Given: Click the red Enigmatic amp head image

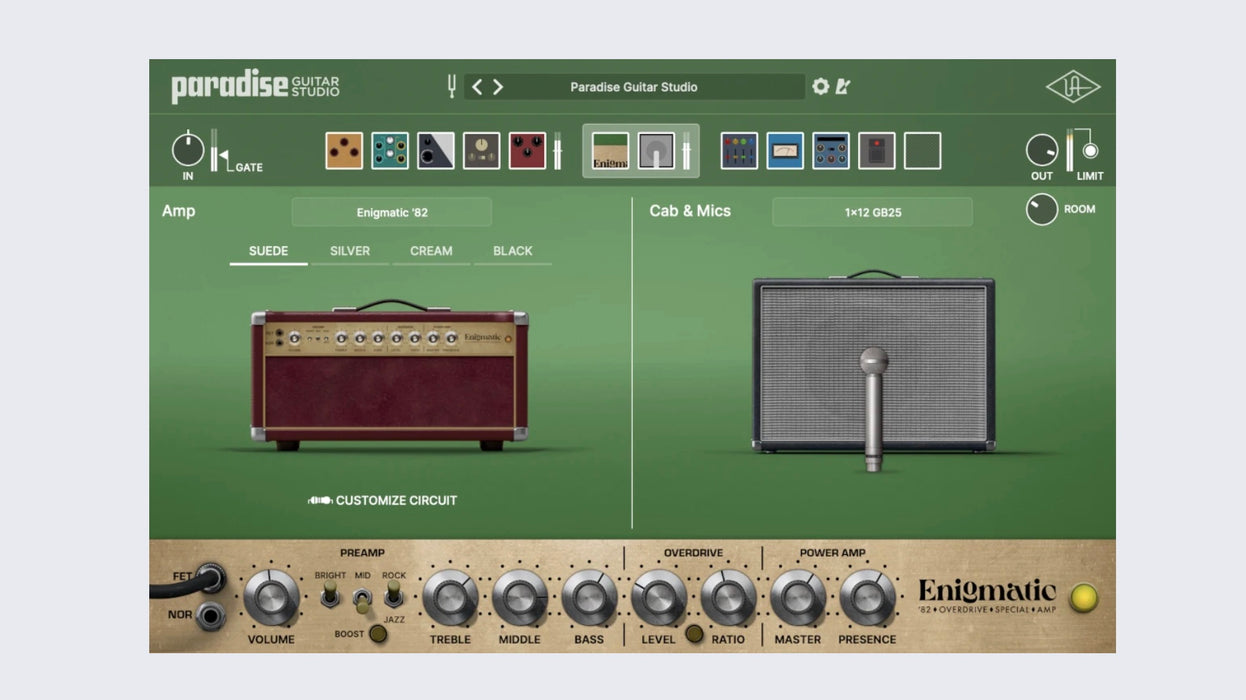Looking at the screenshot, I should point(389,375).
